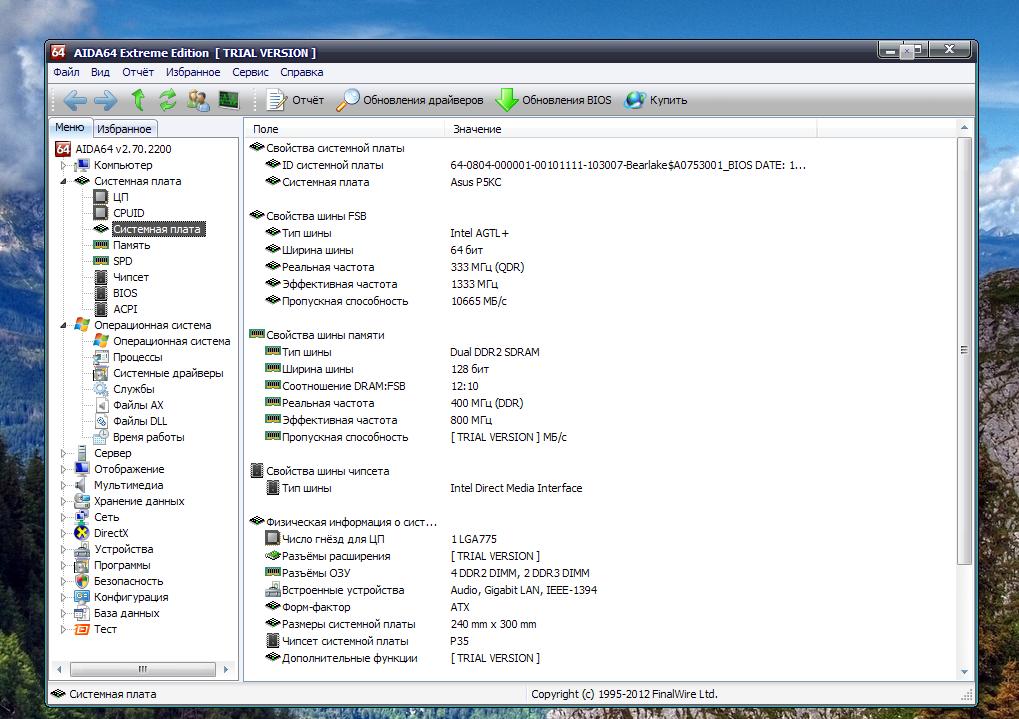Open the Вид menu
1019x719 pixels.
pos(100,72)
